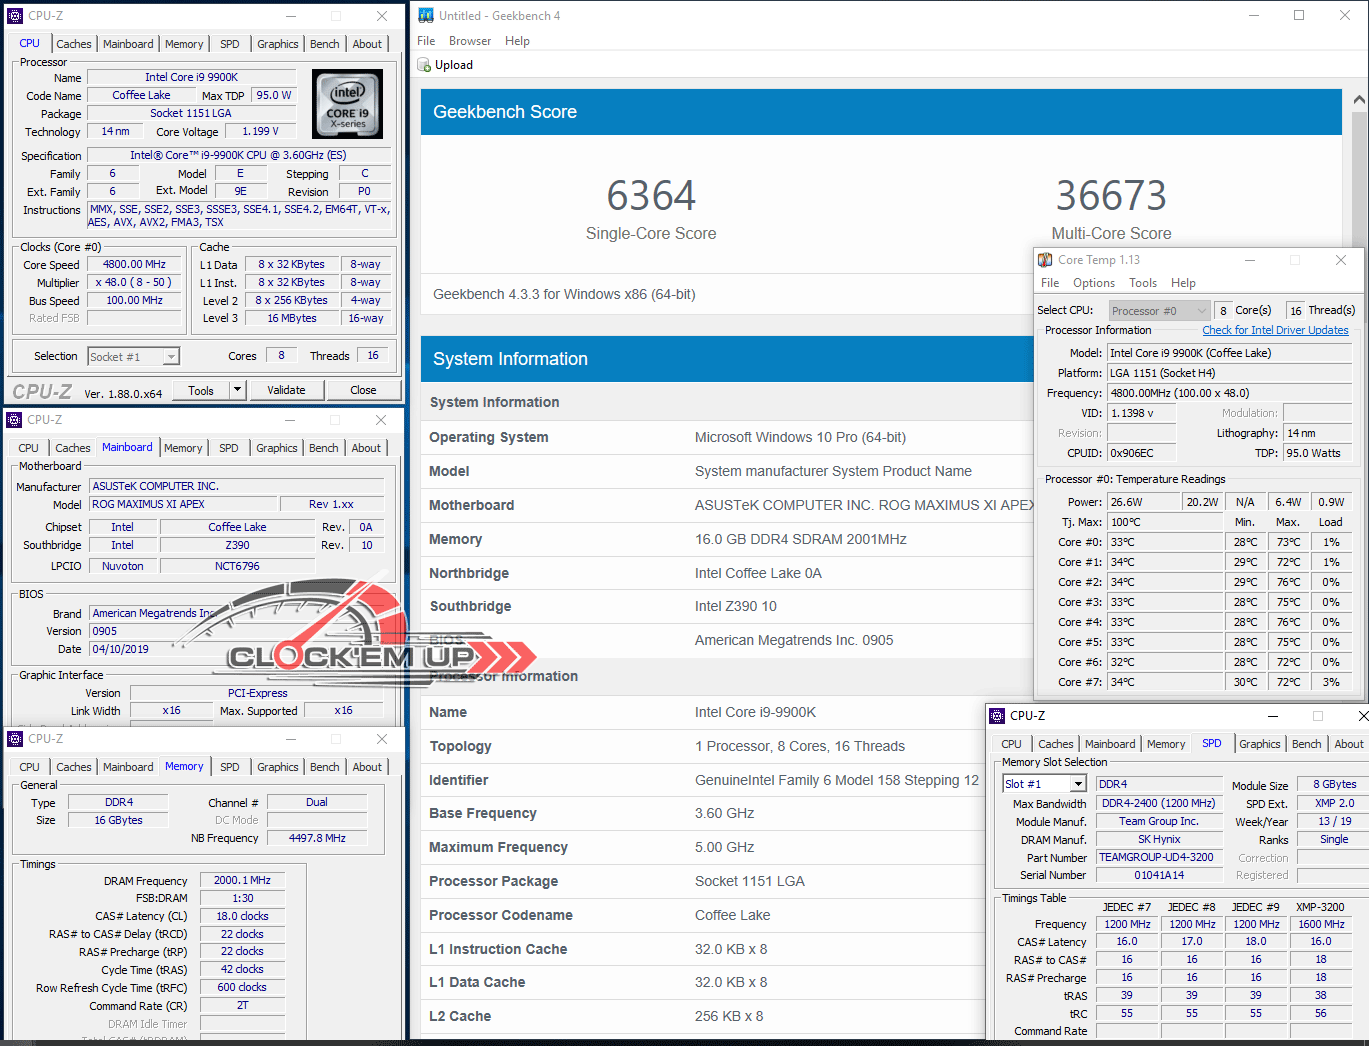
Task: Click the CPU-Z Mainboard window title icon
Action: (14, 420)
